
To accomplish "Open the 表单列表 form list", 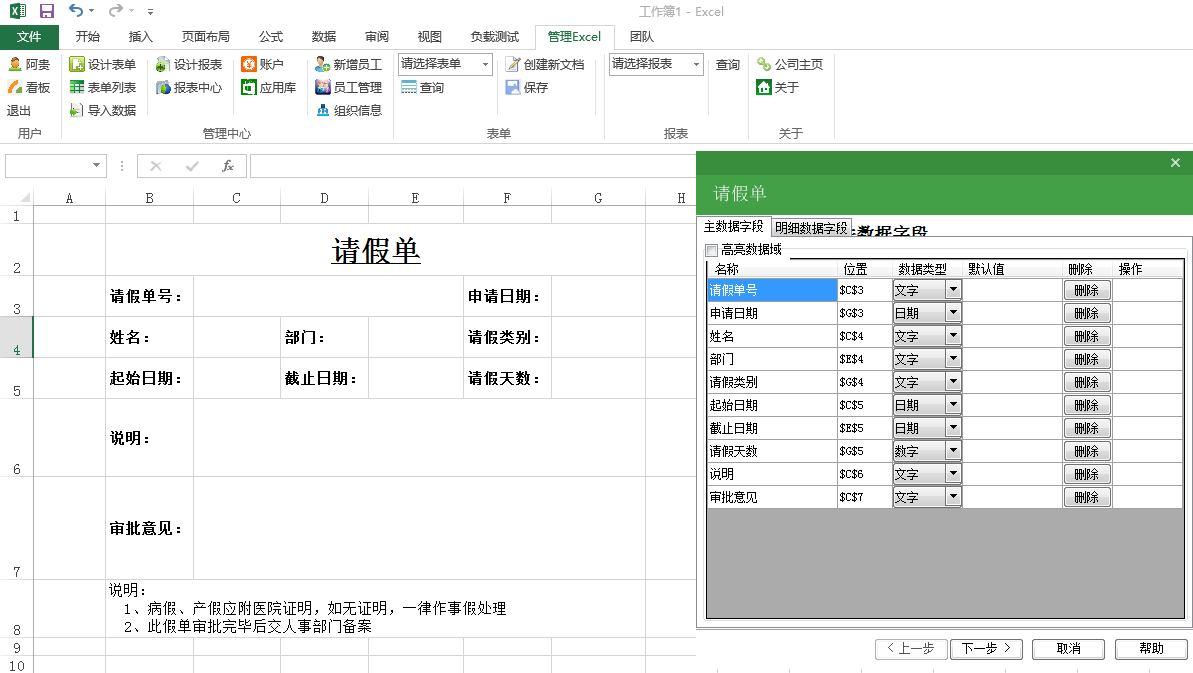I will click(103, 87).
